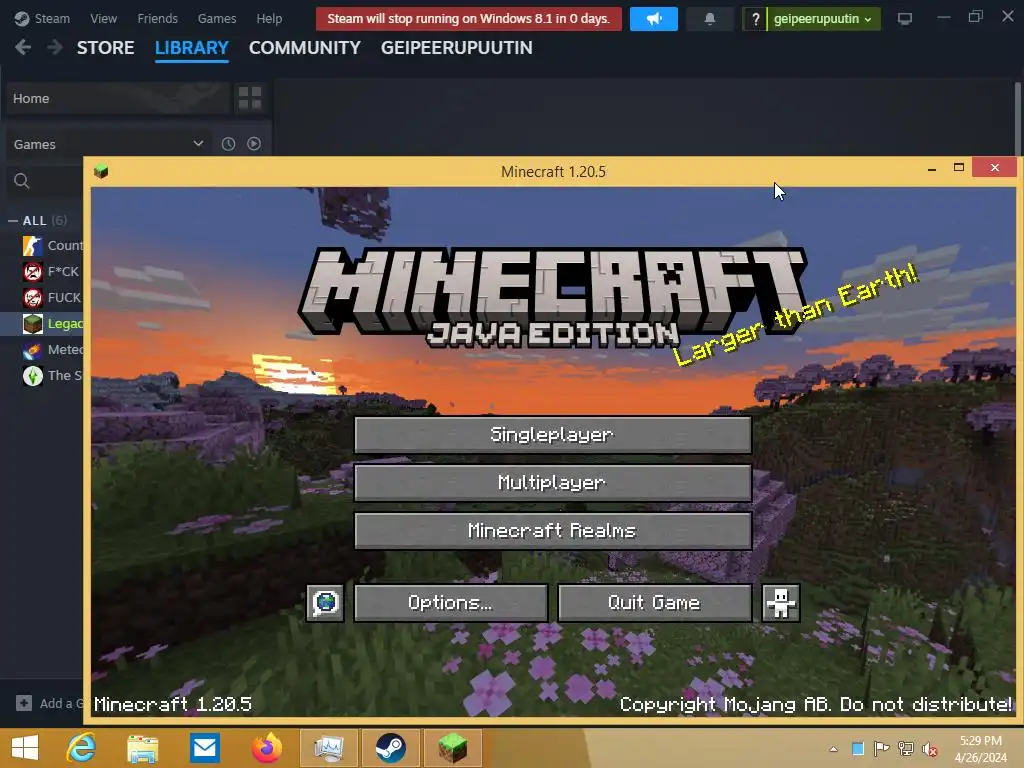Click the question mark help icon in Steam

click(x=756, y=19)
